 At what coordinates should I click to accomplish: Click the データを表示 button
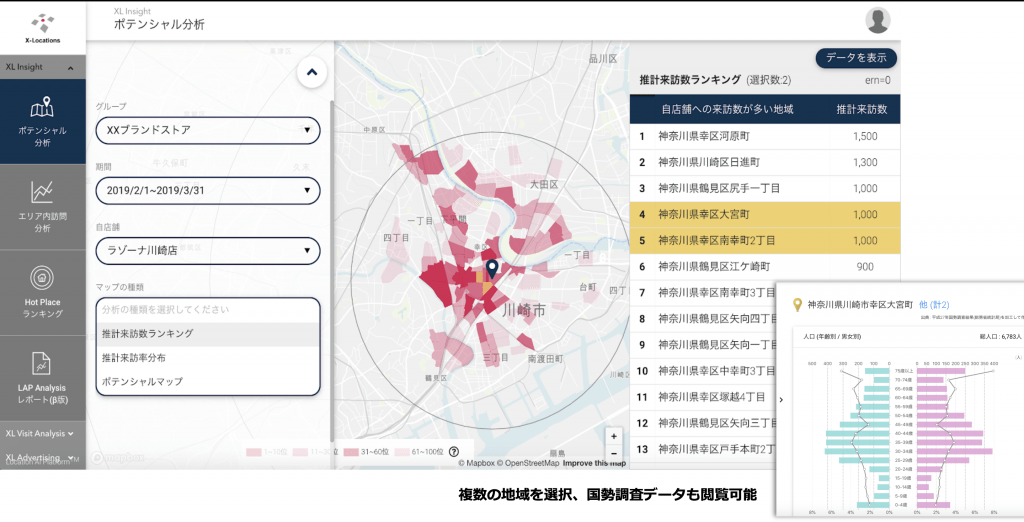856,58
